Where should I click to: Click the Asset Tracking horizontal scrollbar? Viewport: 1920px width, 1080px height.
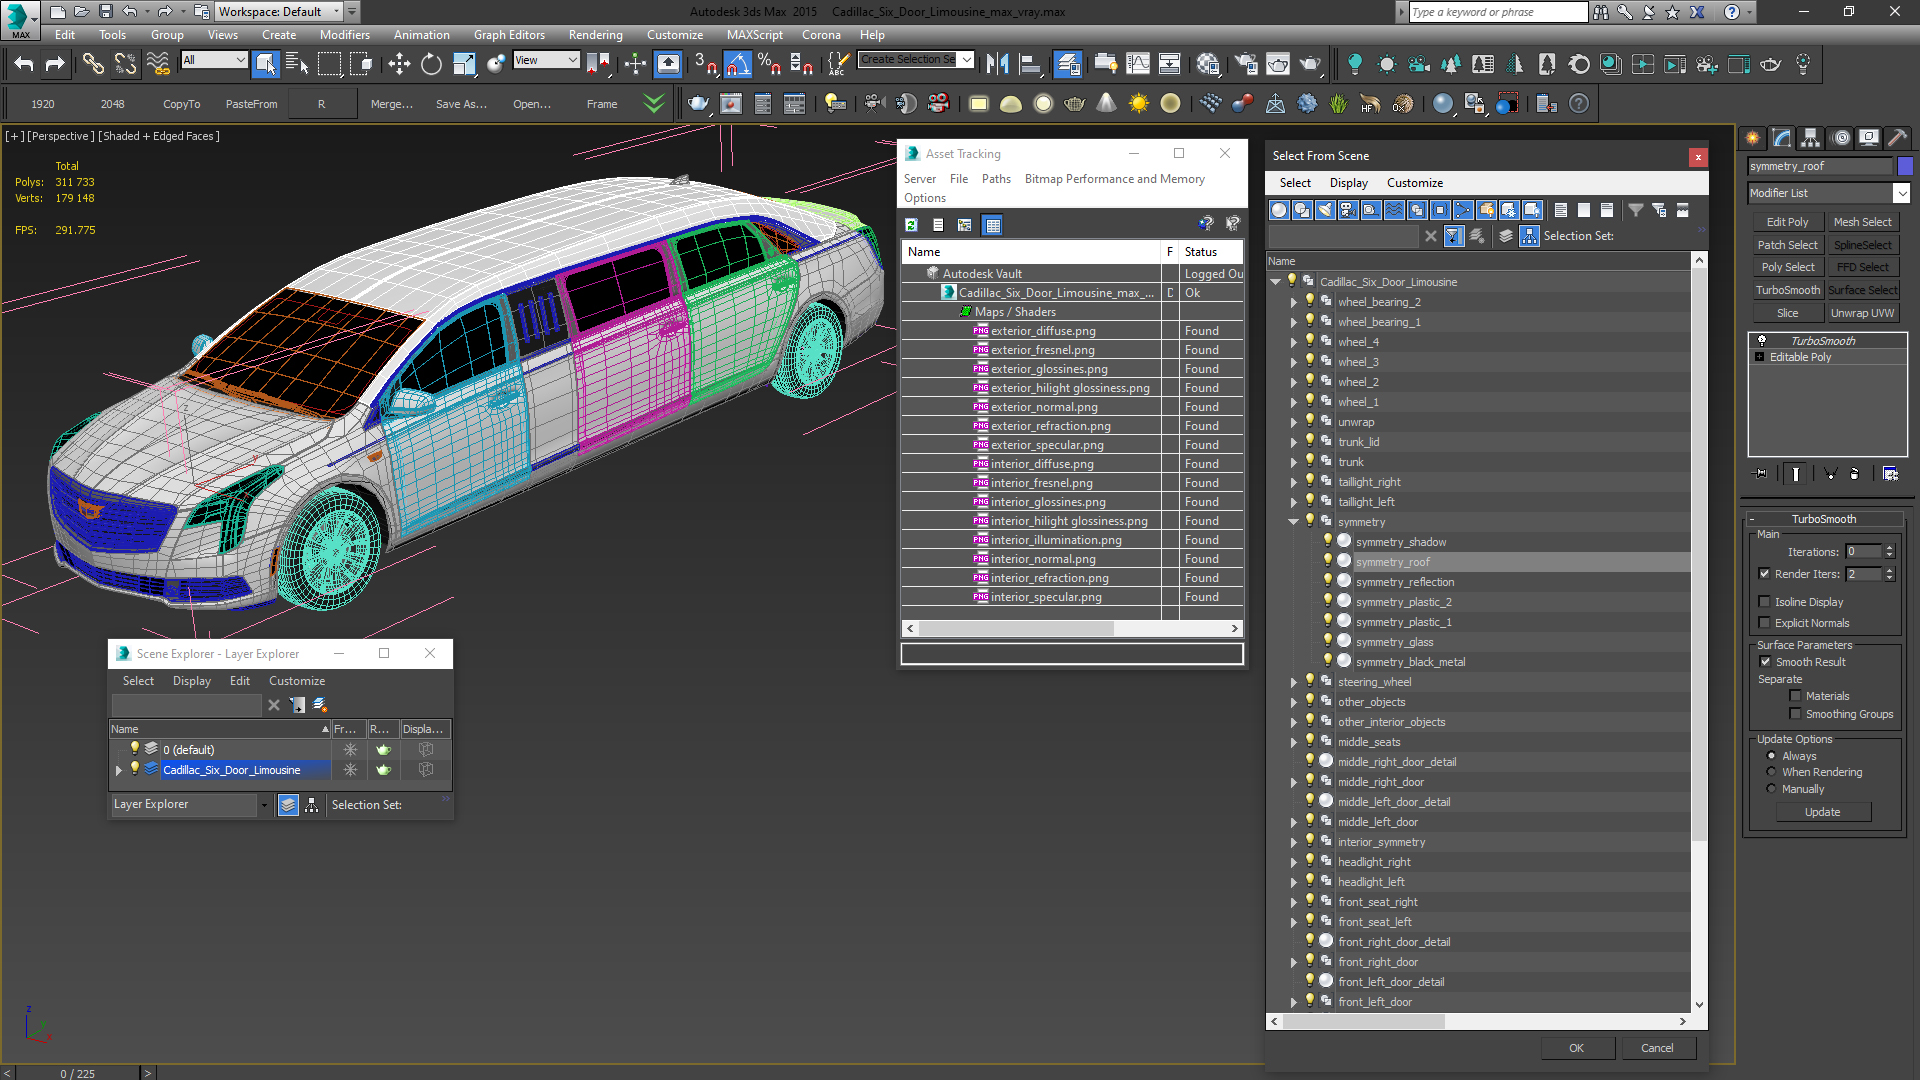[1073, 629]
